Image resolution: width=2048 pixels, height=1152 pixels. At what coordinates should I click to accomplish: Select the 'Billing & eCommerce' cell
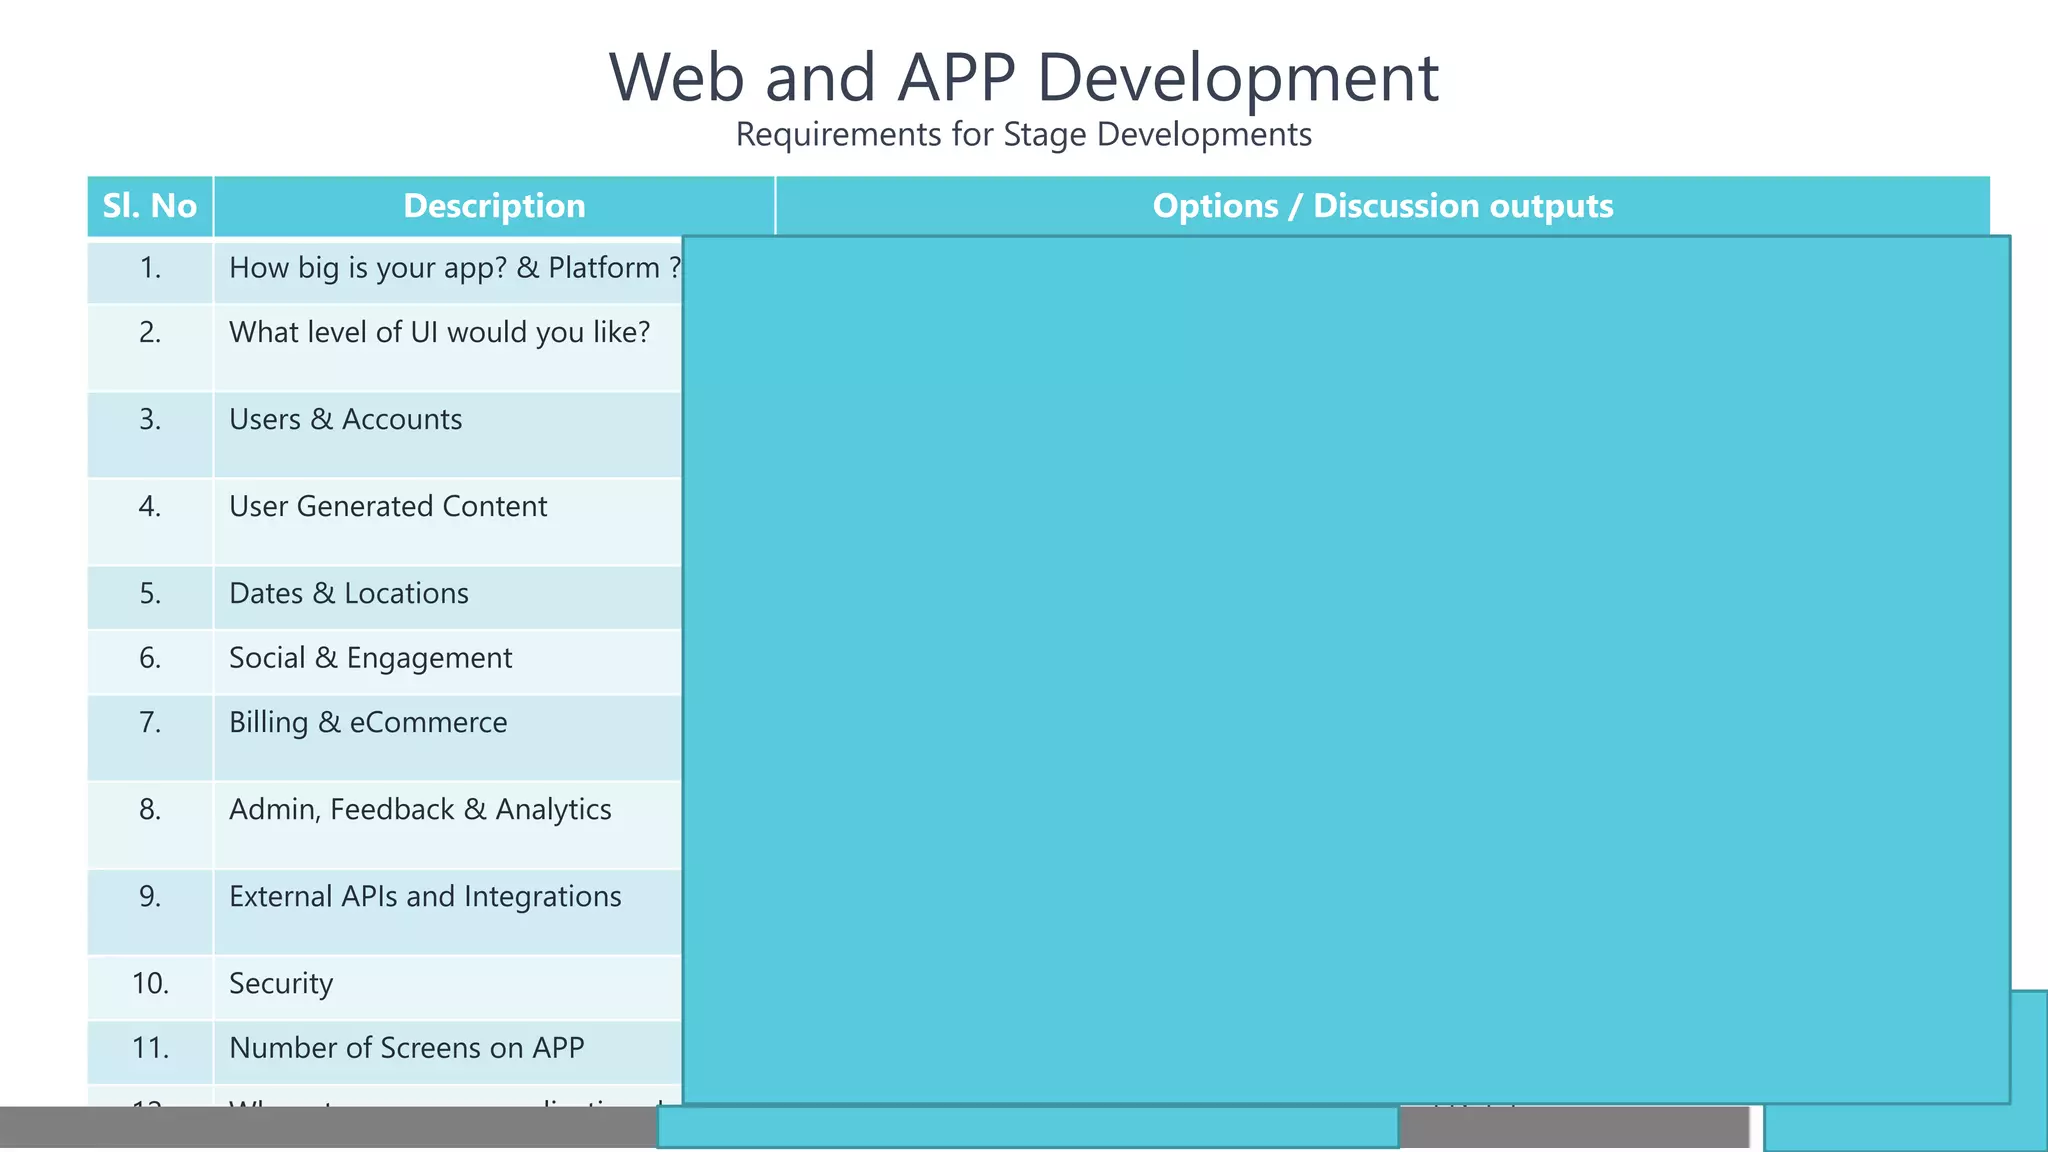[368, 723]
